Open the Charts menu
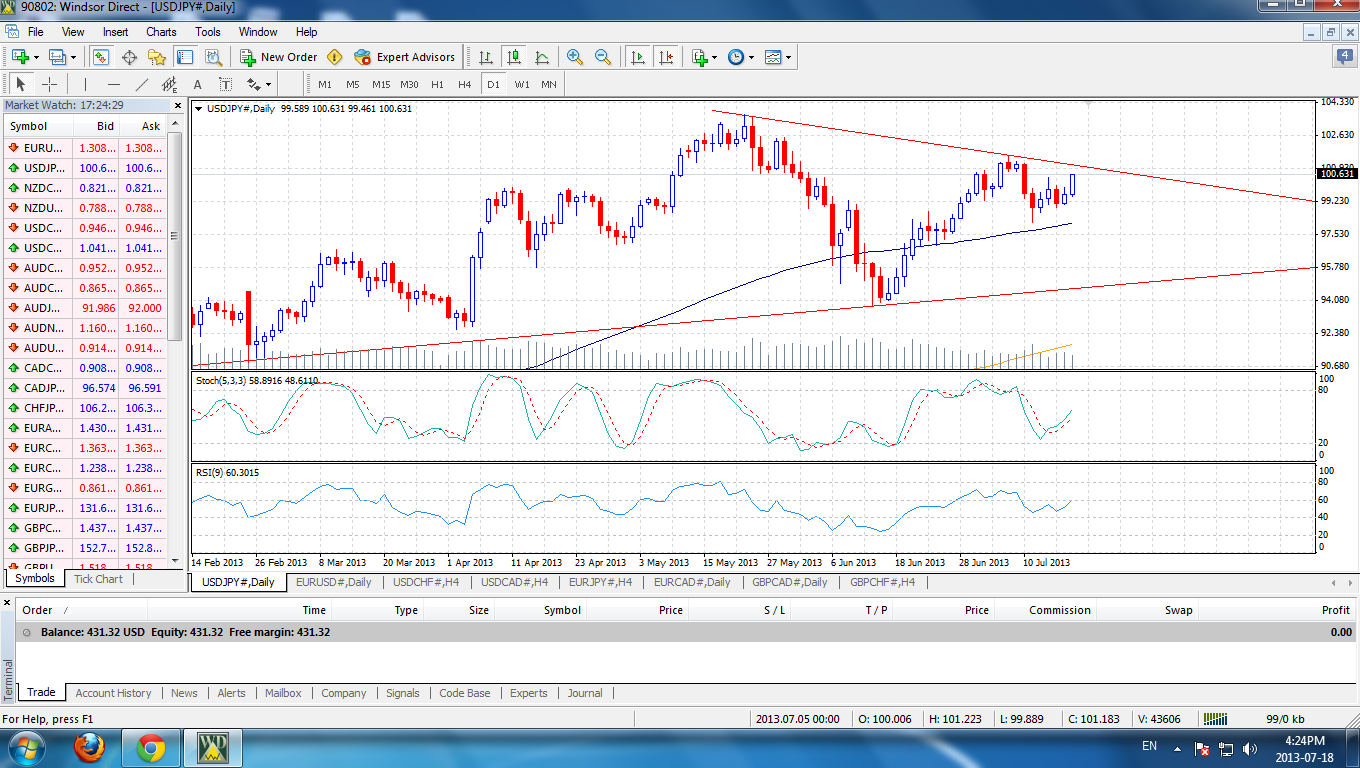The height and width of the screenshot is (768, 1360). tap(161, 32)
